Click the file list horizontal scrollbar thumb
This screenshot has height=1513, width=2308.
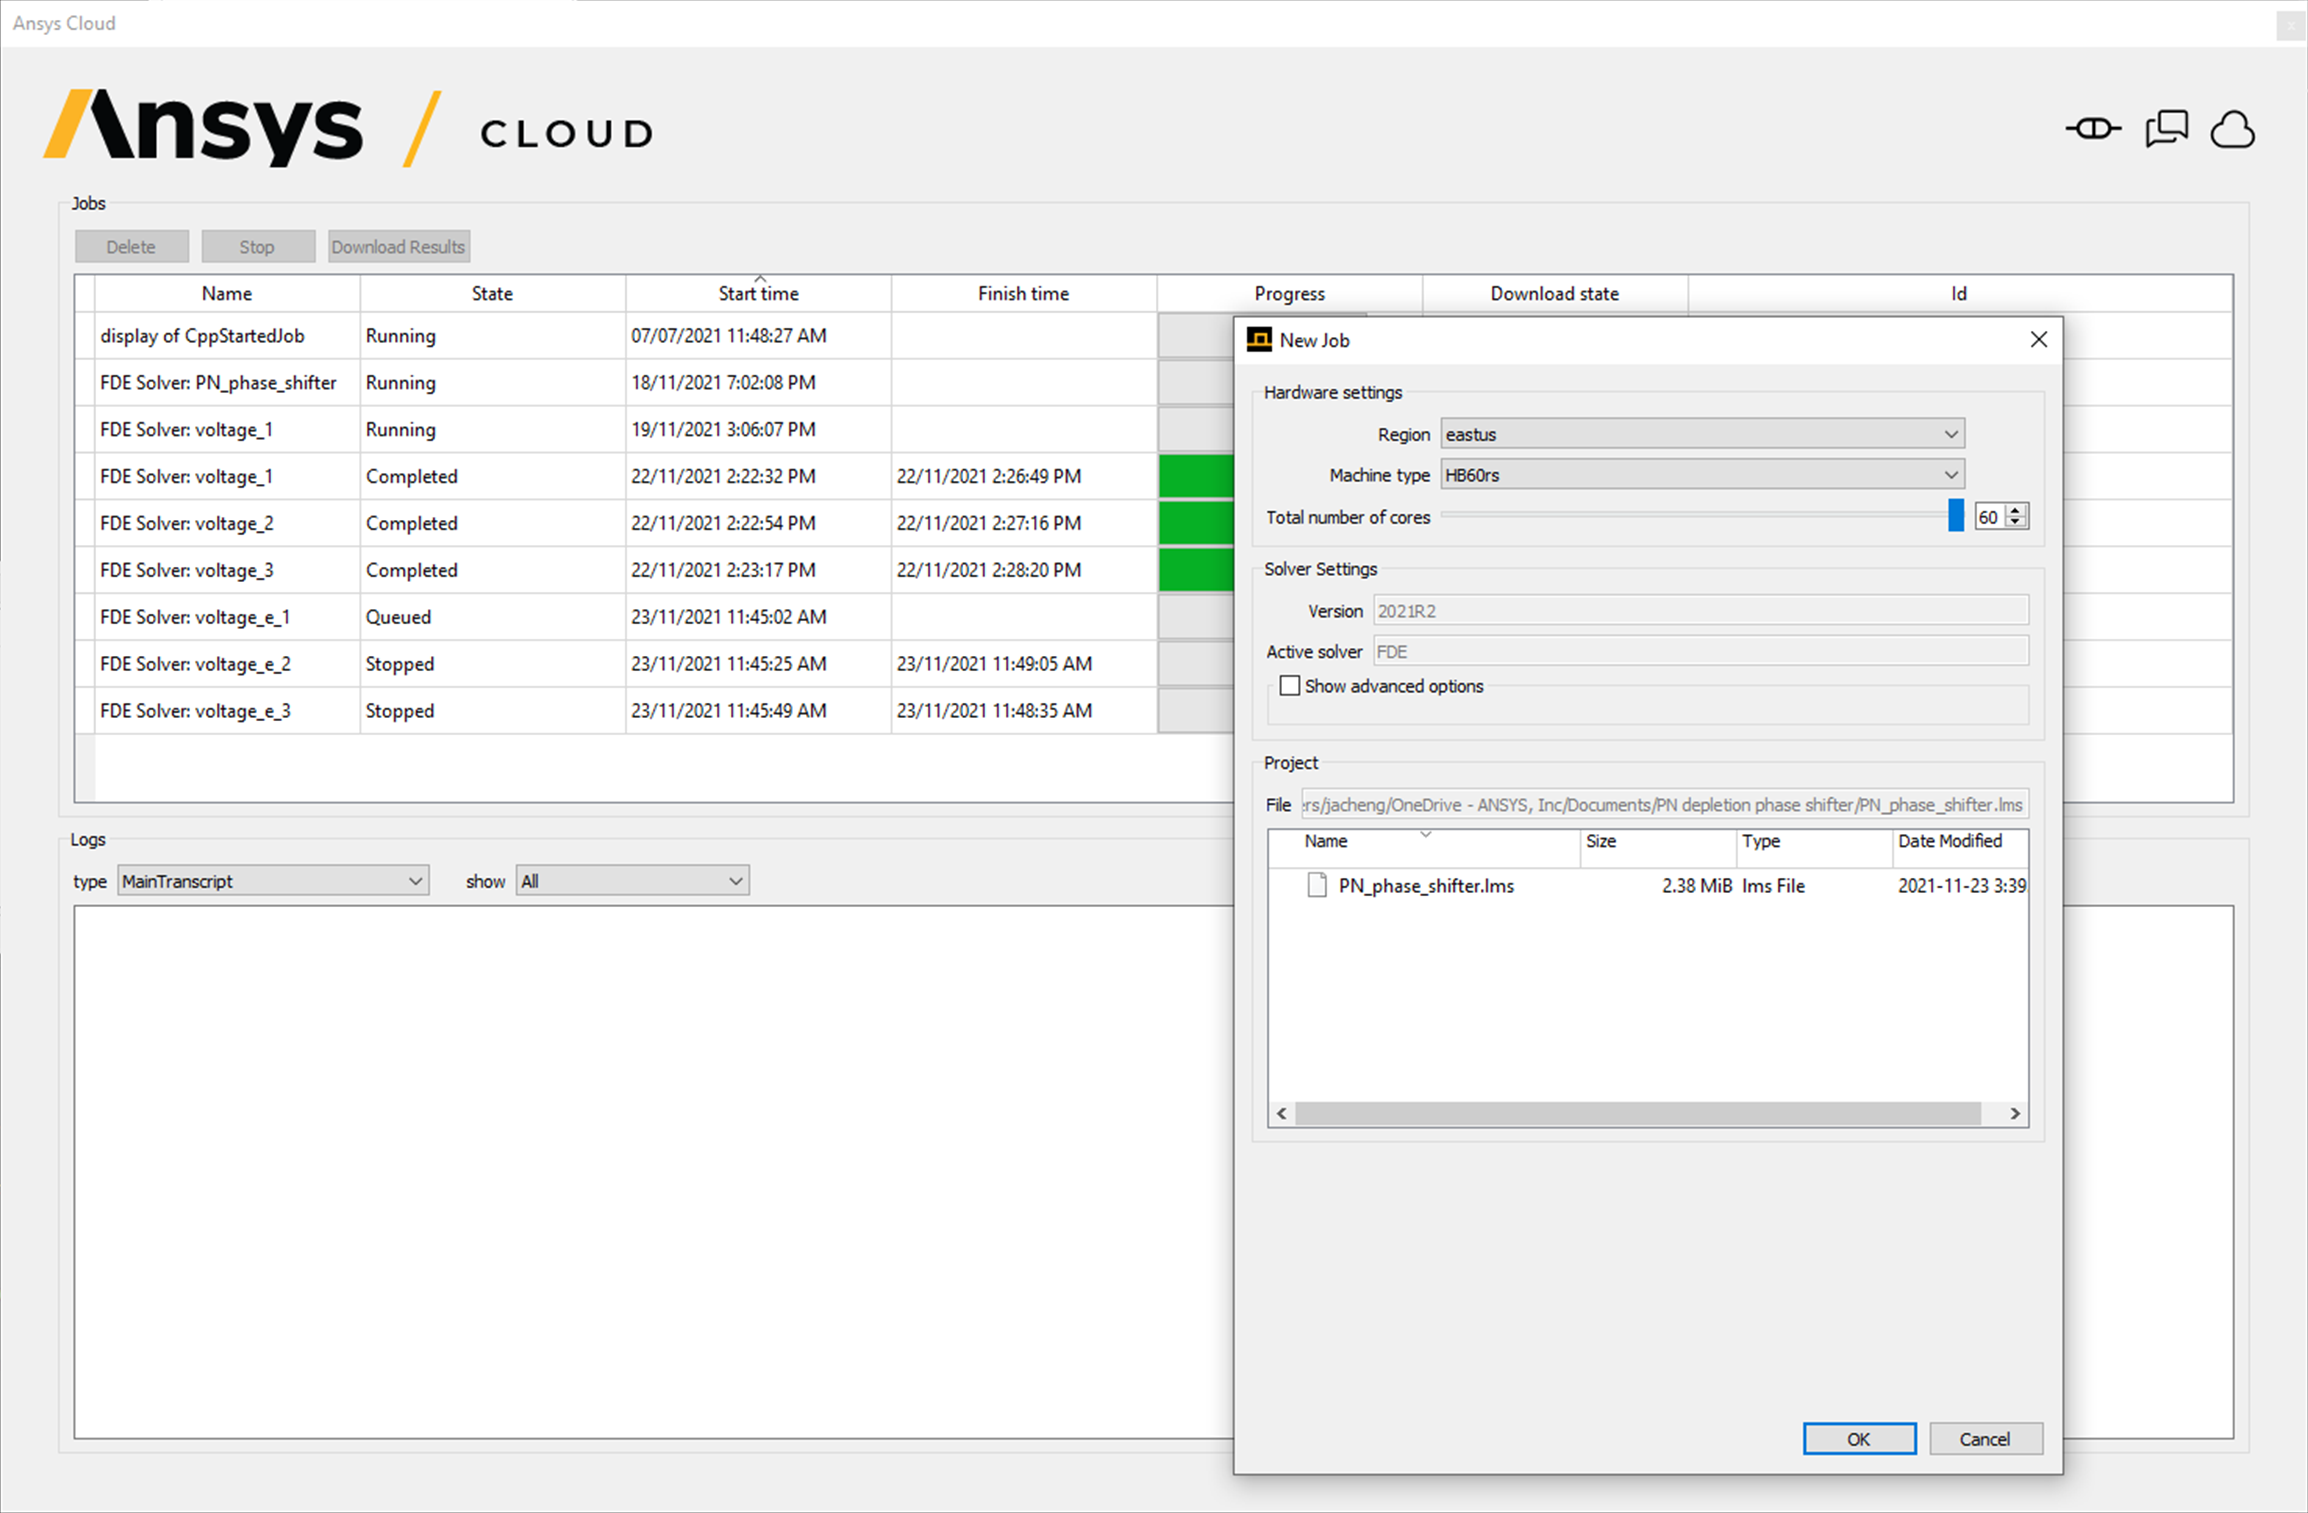1638,1113
